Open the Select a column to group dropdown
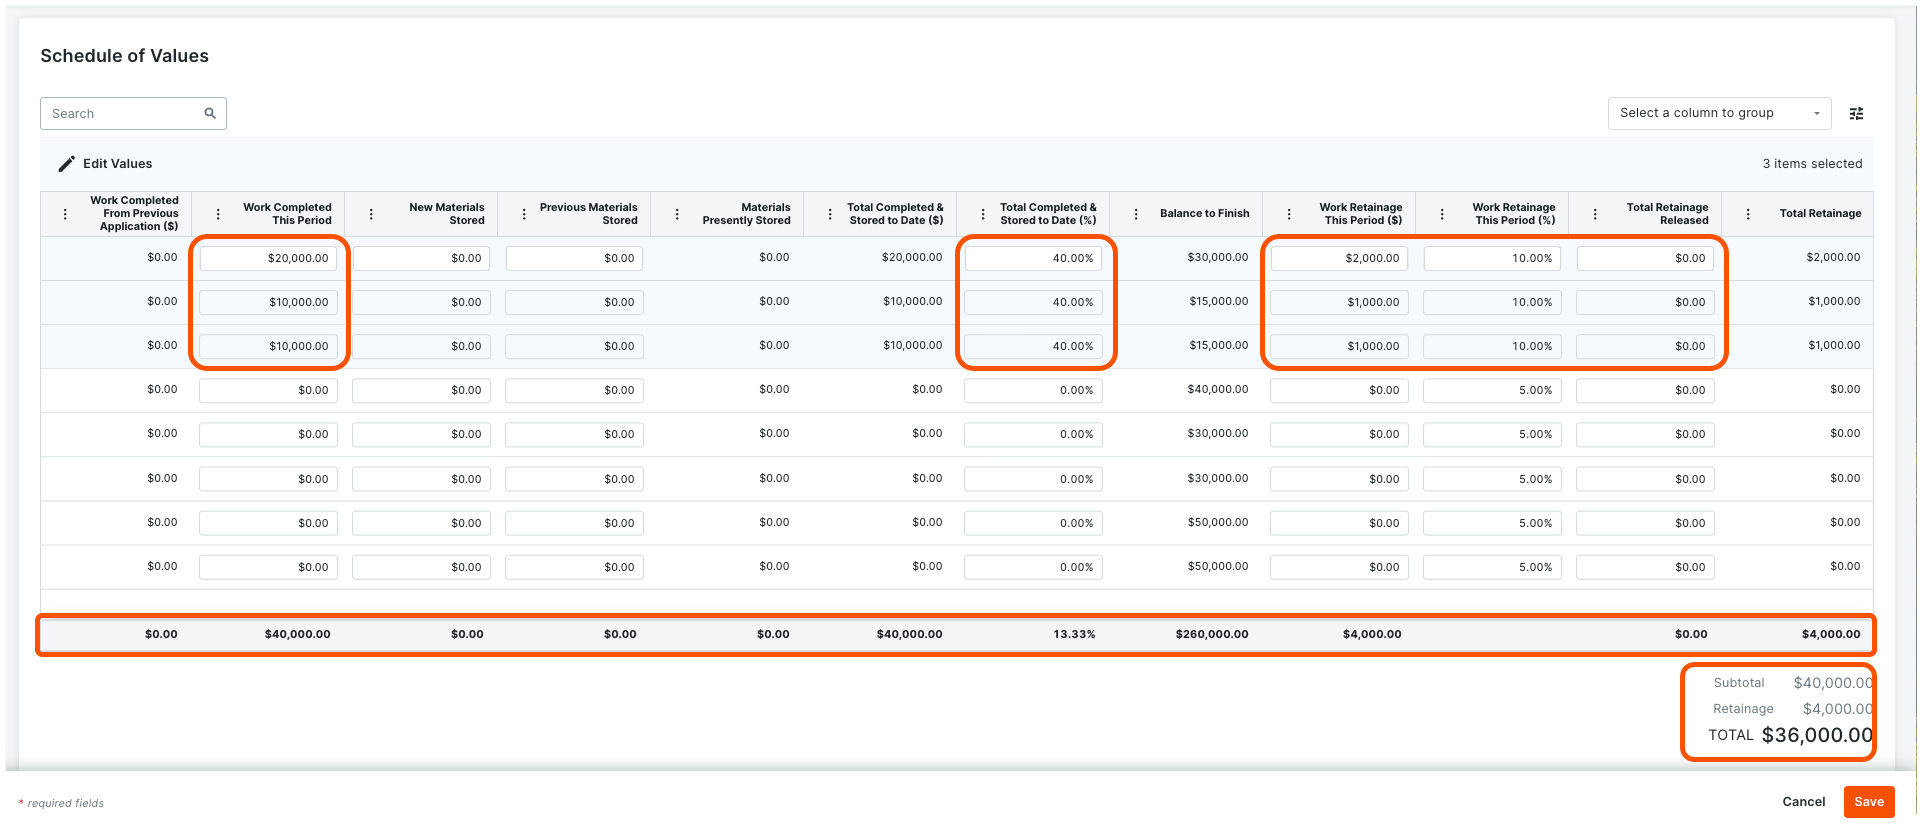The width and height of the screenshot is (1922, 834). 1719,113
